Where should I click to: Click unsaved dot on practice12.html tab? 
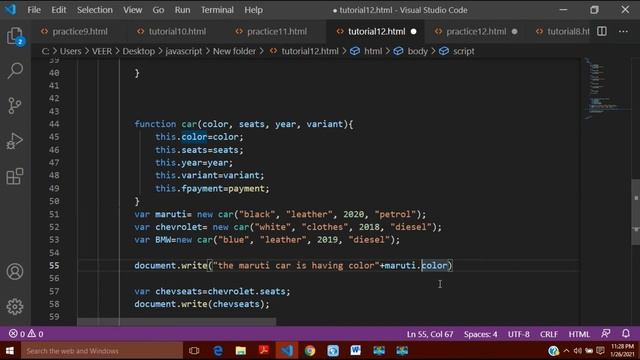click(514, 31)
